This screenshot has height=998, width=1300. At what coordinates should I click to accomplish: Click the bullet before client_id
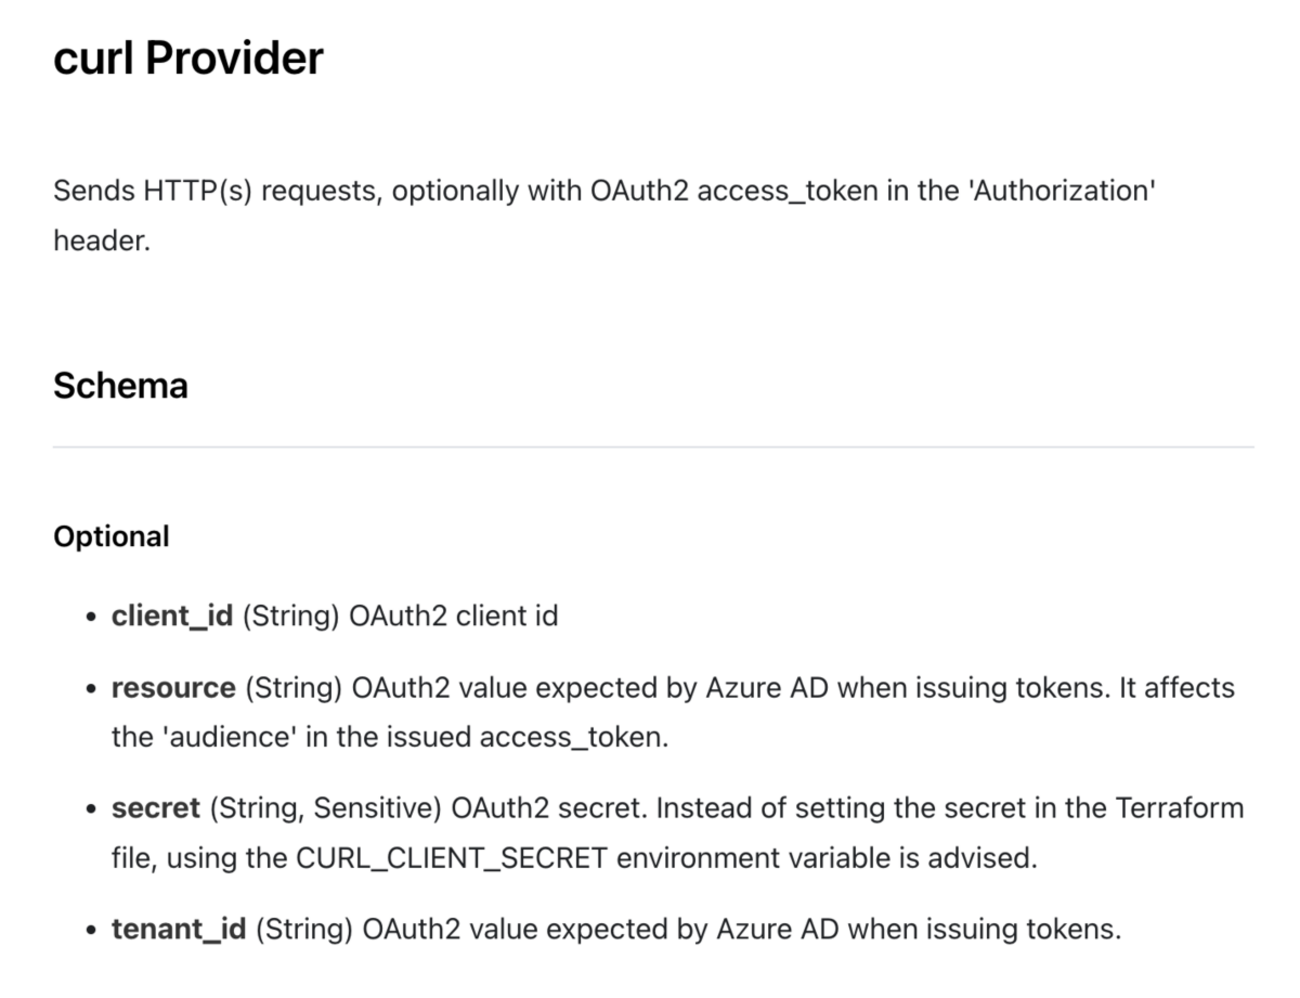[91, 618]
